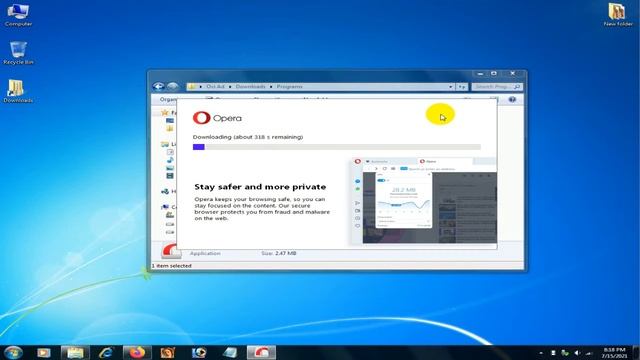
Task: Select the Homegroup icon in the navigation pane
Action: 165,191
